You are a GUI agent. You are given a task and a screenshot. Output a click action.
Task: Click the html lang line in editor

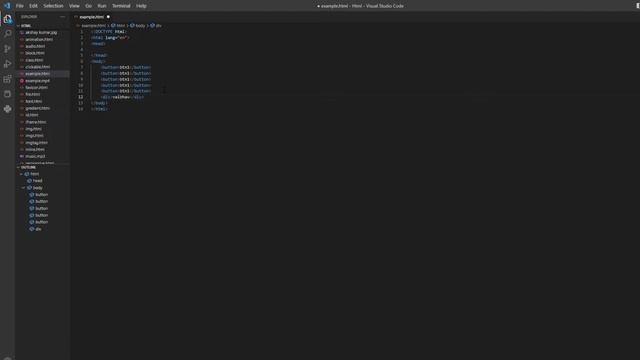110,38
